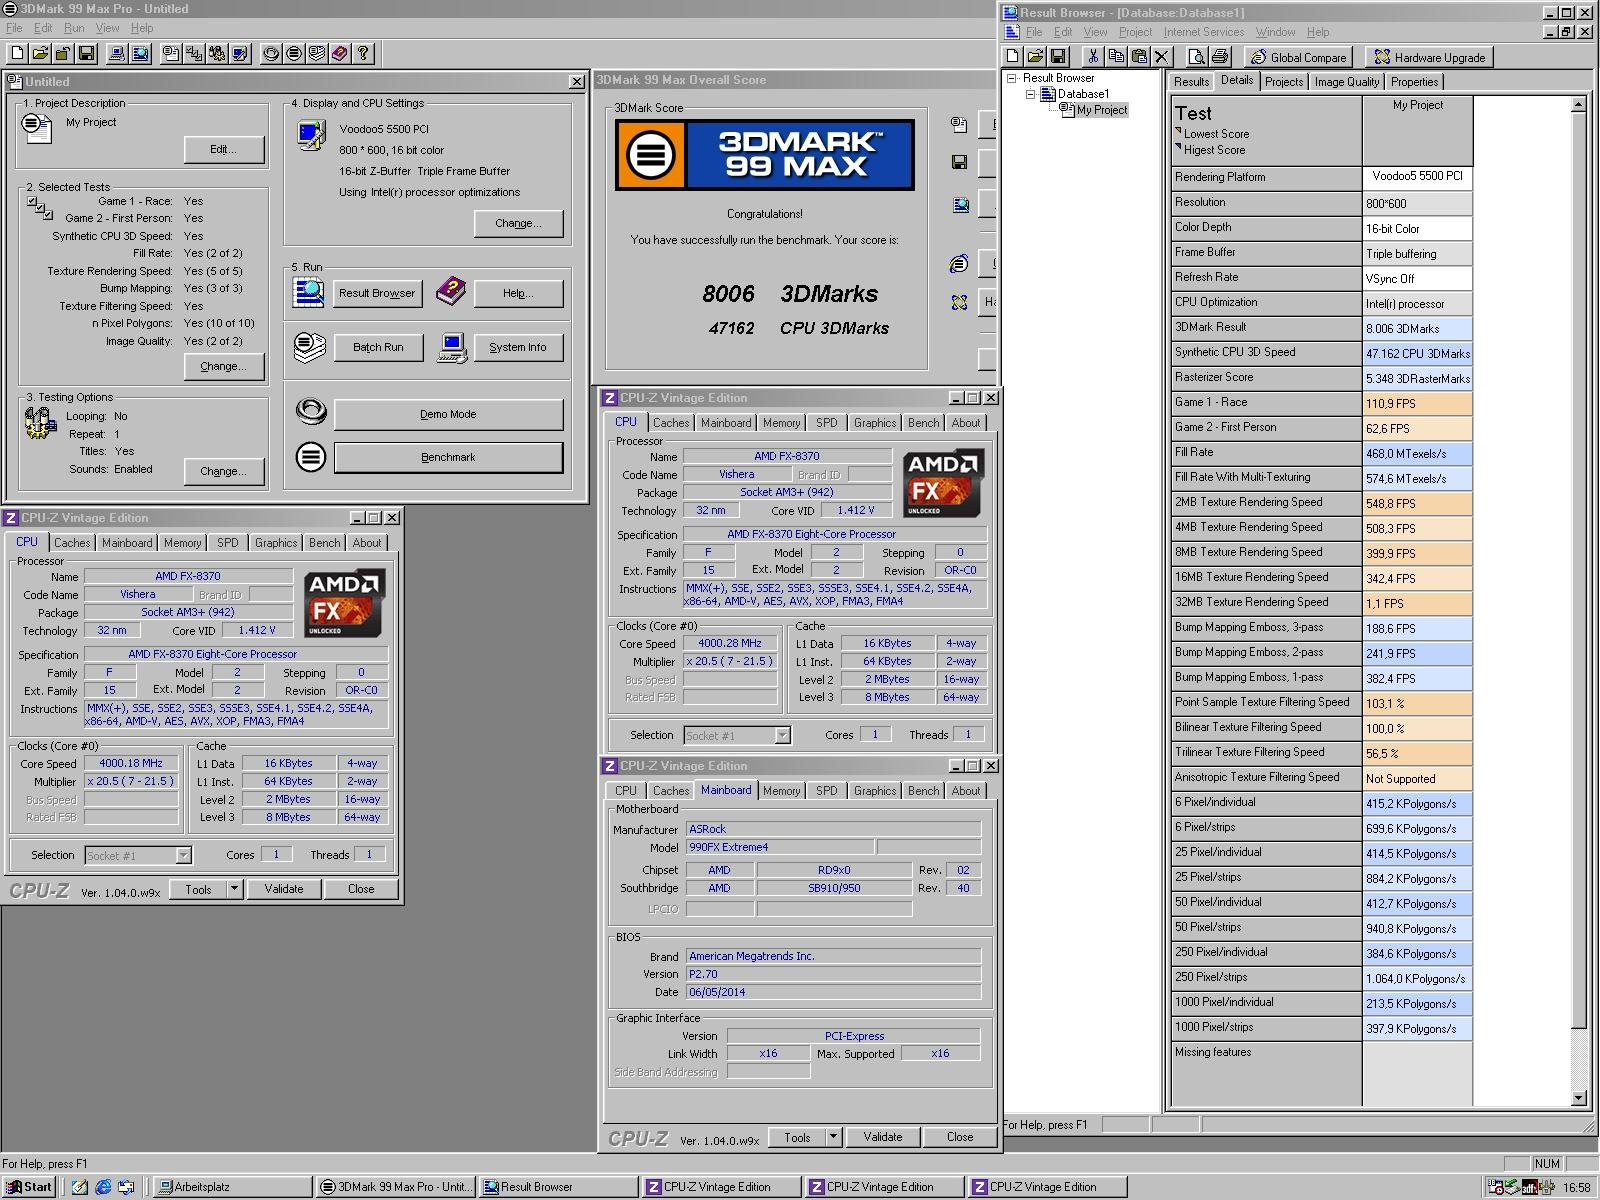1600x1200 pixels.
Task: Click Delete X icon in Result Browser
Action: (x=1162, y=57)
